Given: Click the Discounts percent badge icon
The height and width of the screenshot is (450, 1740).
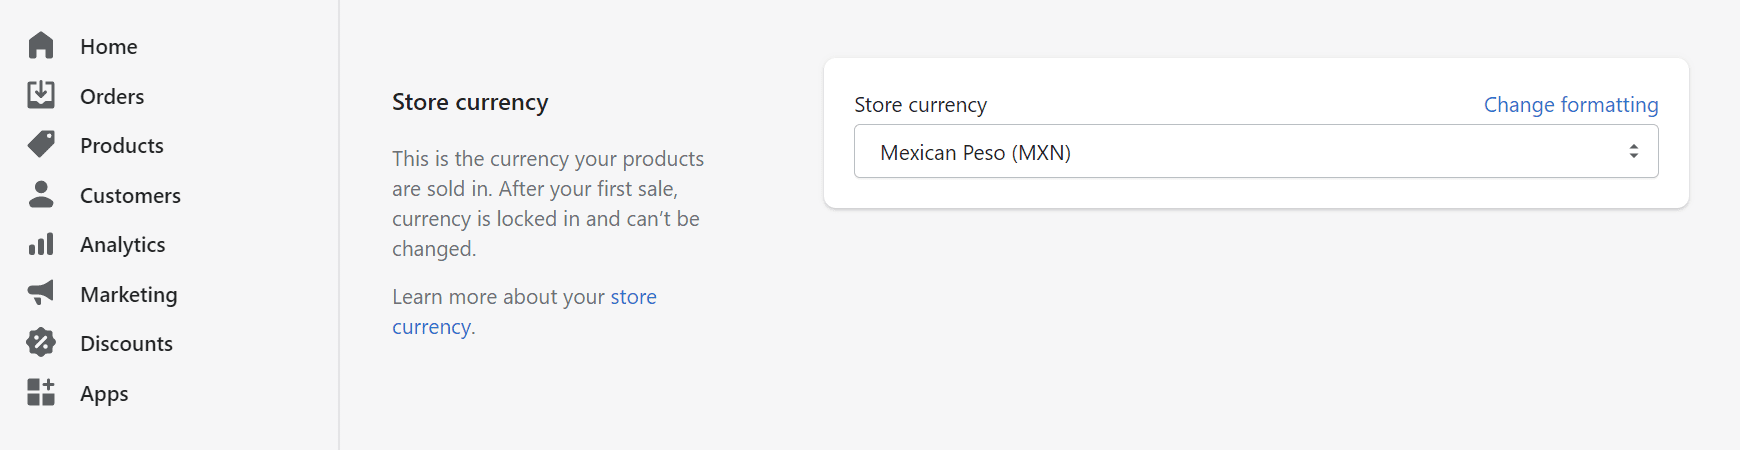Looking at the screenshot, I should click(41, 343).
